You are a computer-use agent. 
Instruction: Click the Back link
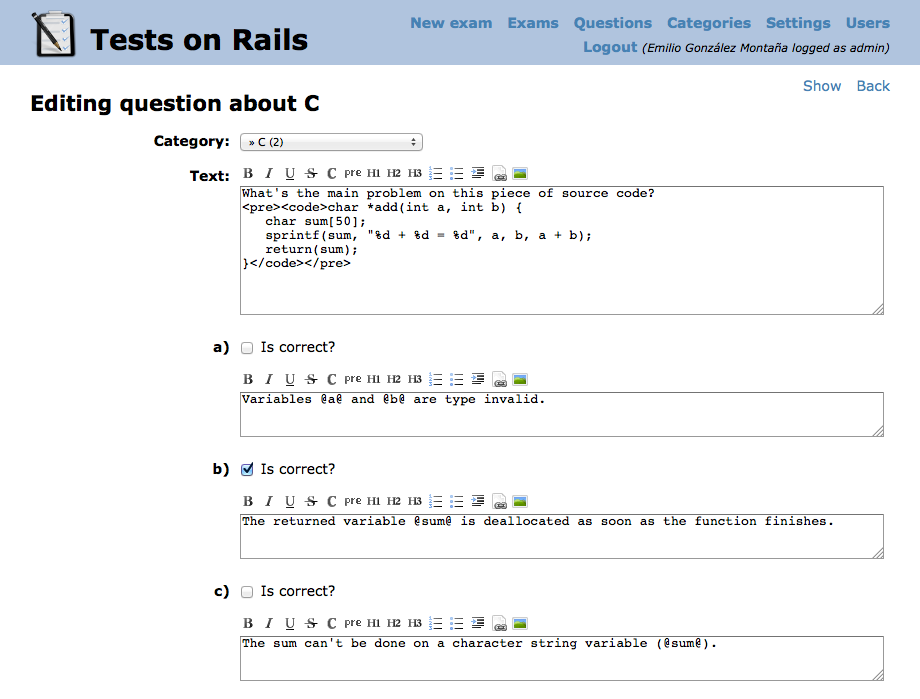click(x=873, y=86)
